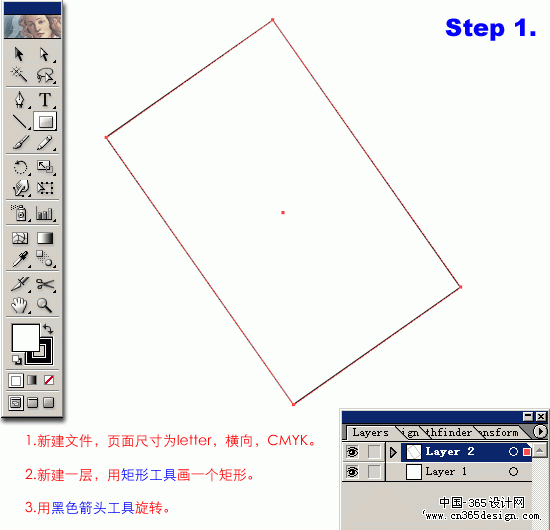Screen dimensions: 550x530
Task: Select the Zoom magnifier tool
Action: coord(45,305)
